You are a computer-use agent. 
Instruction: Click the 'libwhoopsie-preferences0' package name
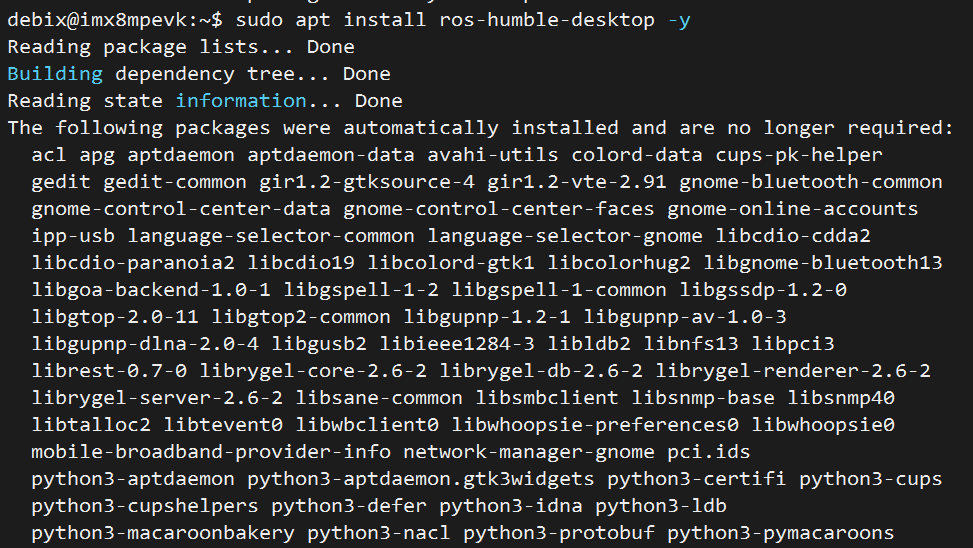595,425
